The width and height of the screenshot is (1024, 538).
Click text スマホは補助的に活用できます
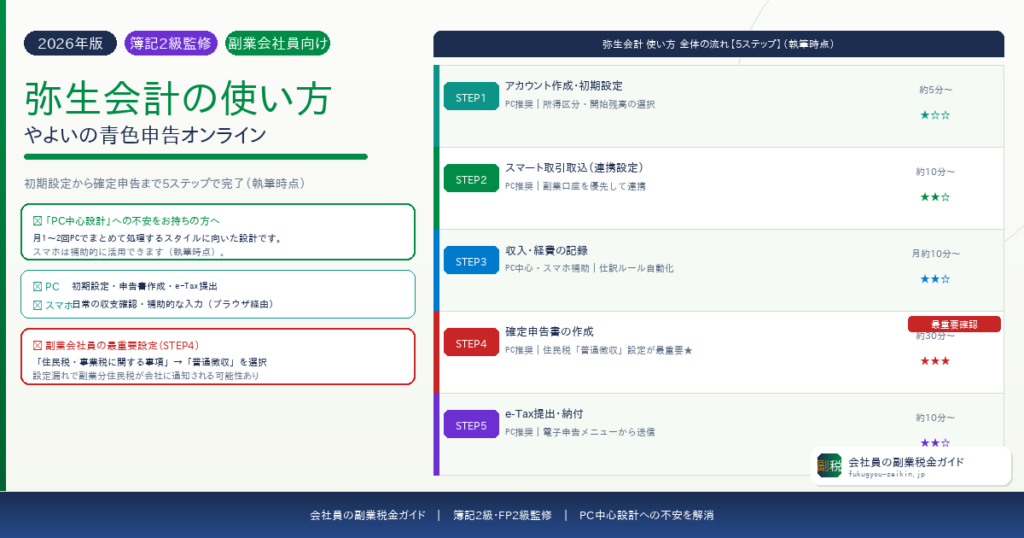[x=129, y=252]
